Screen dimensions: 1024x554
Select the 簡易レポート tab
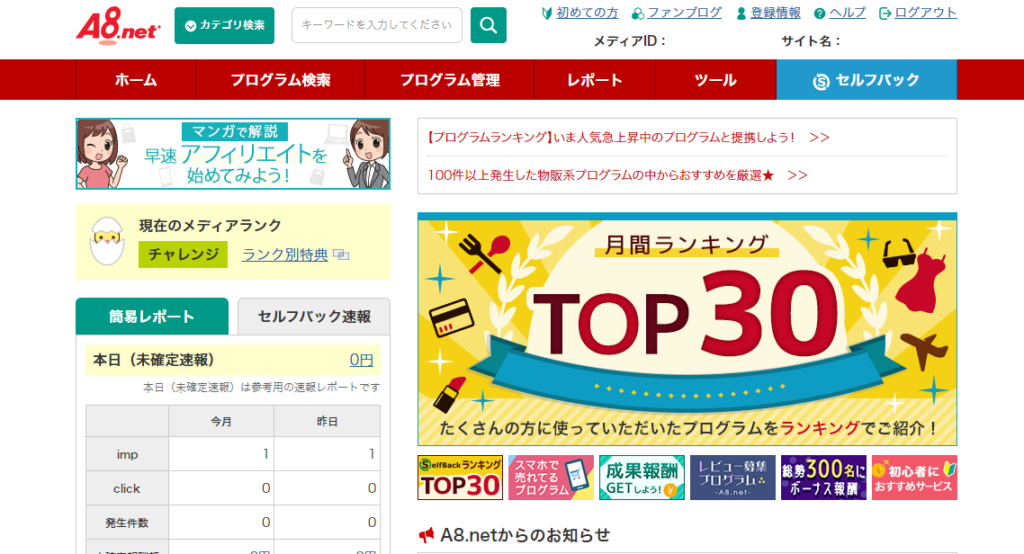[x=152, y=317]
